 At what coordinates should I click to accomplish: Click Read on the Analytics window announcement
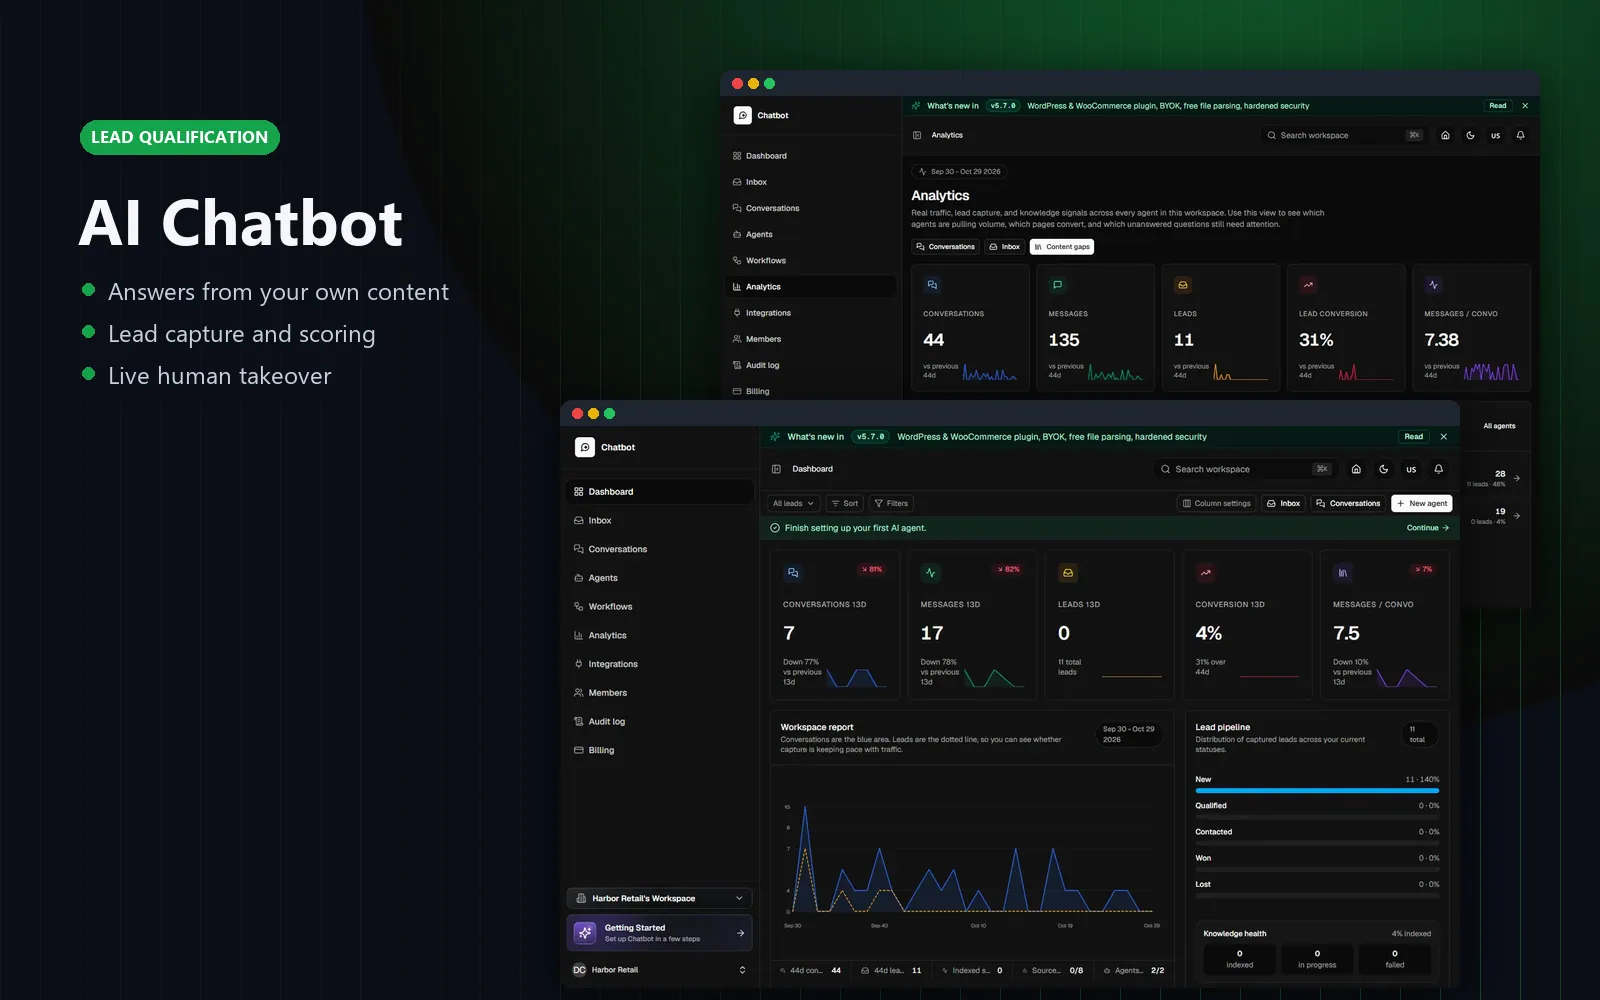[1498, 106]
